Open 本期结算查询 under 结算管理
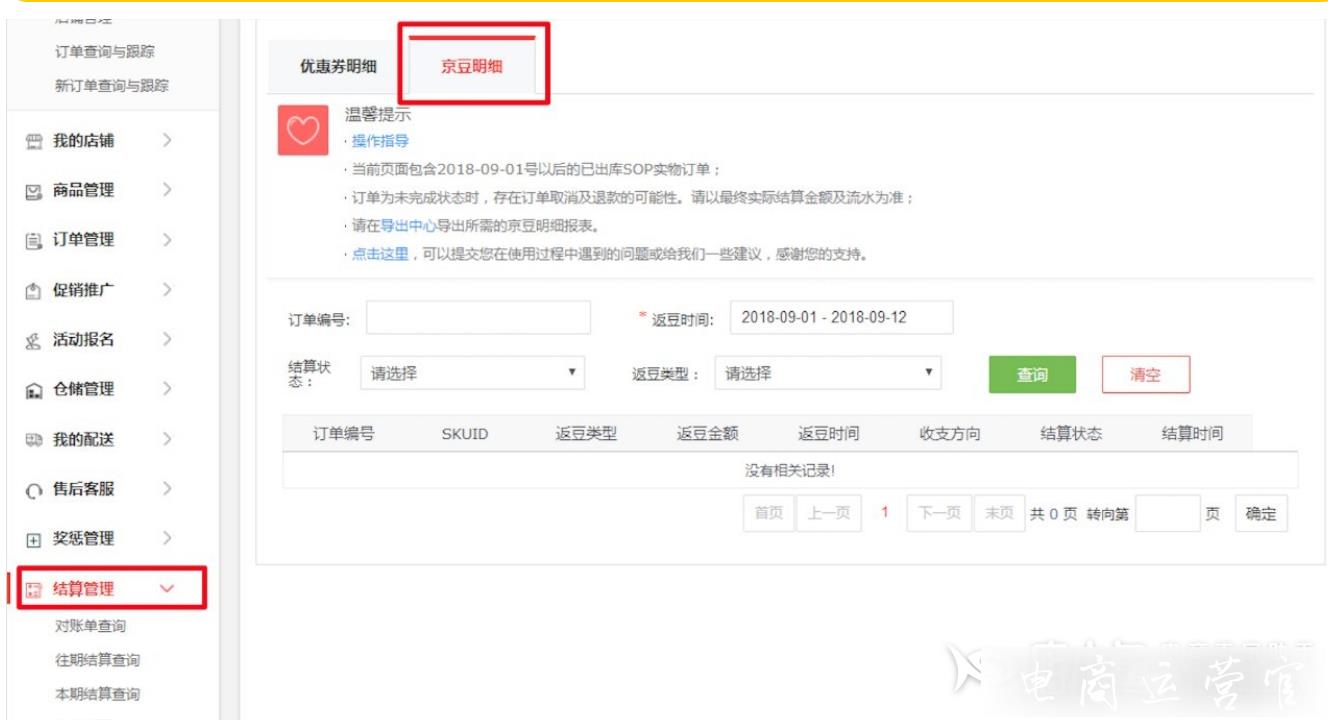Screen dimensions: 1328x720 (97, 695)
